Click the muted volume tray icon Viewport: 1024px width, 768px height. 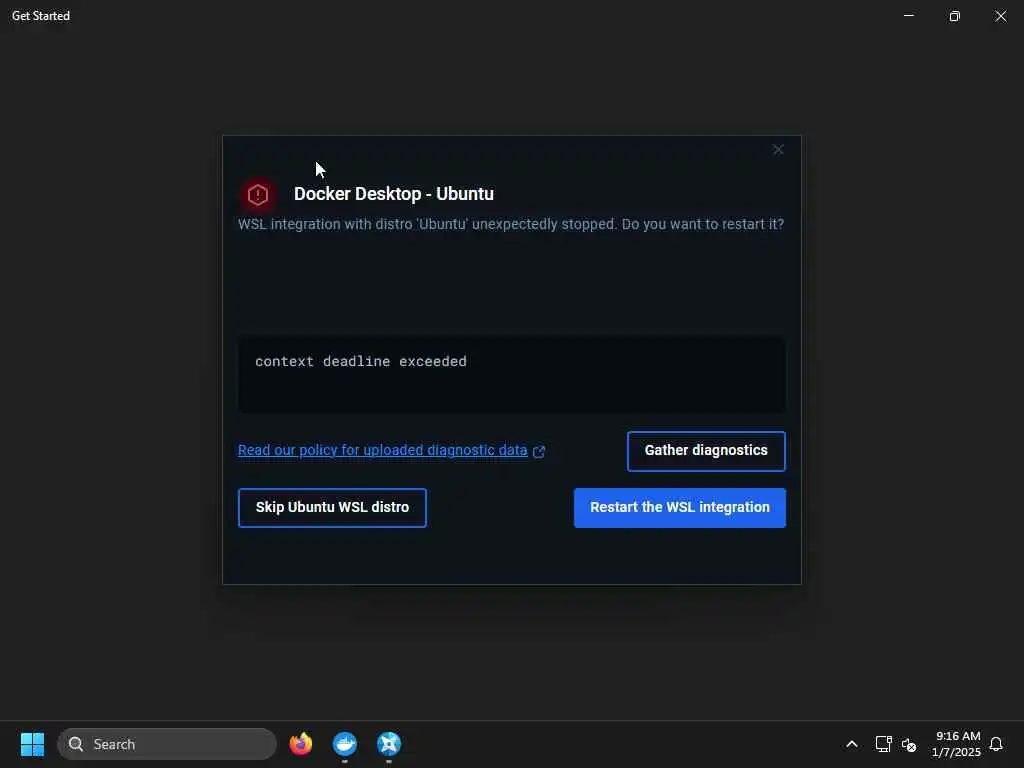[x=908, y=744]
